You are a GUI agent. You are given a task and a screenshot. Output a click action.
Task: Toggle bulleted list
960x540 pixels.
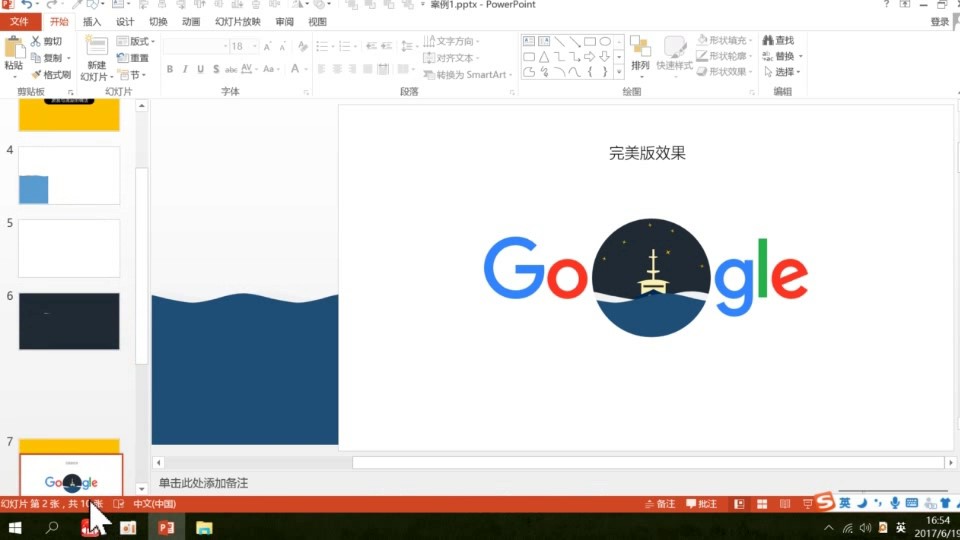[x=324, y=47]
